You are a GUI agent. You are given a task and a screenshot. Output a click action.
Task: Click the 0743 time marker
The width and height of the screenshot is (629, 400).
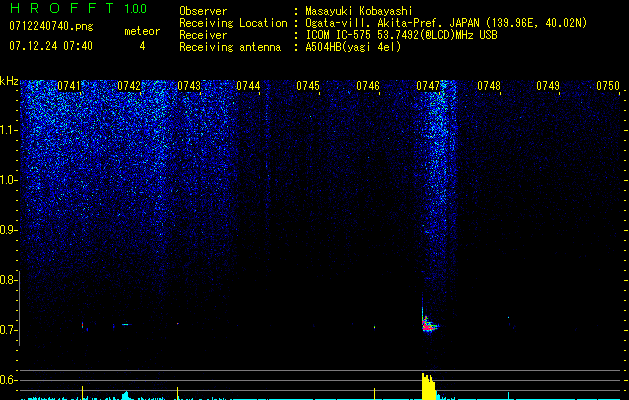point(189,86)
